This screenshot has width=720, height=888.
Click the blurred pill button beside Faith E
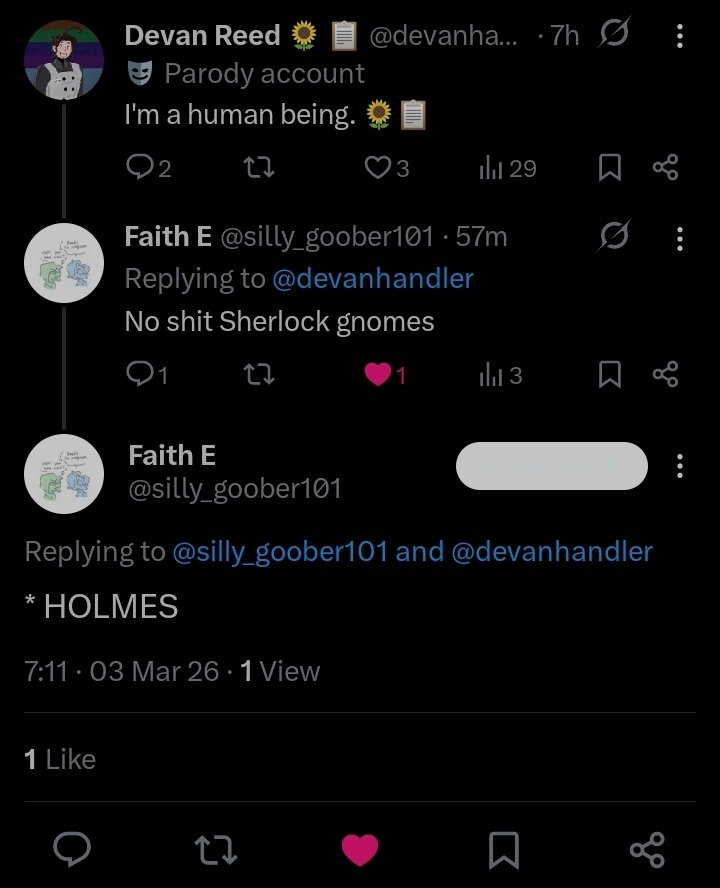552,466
